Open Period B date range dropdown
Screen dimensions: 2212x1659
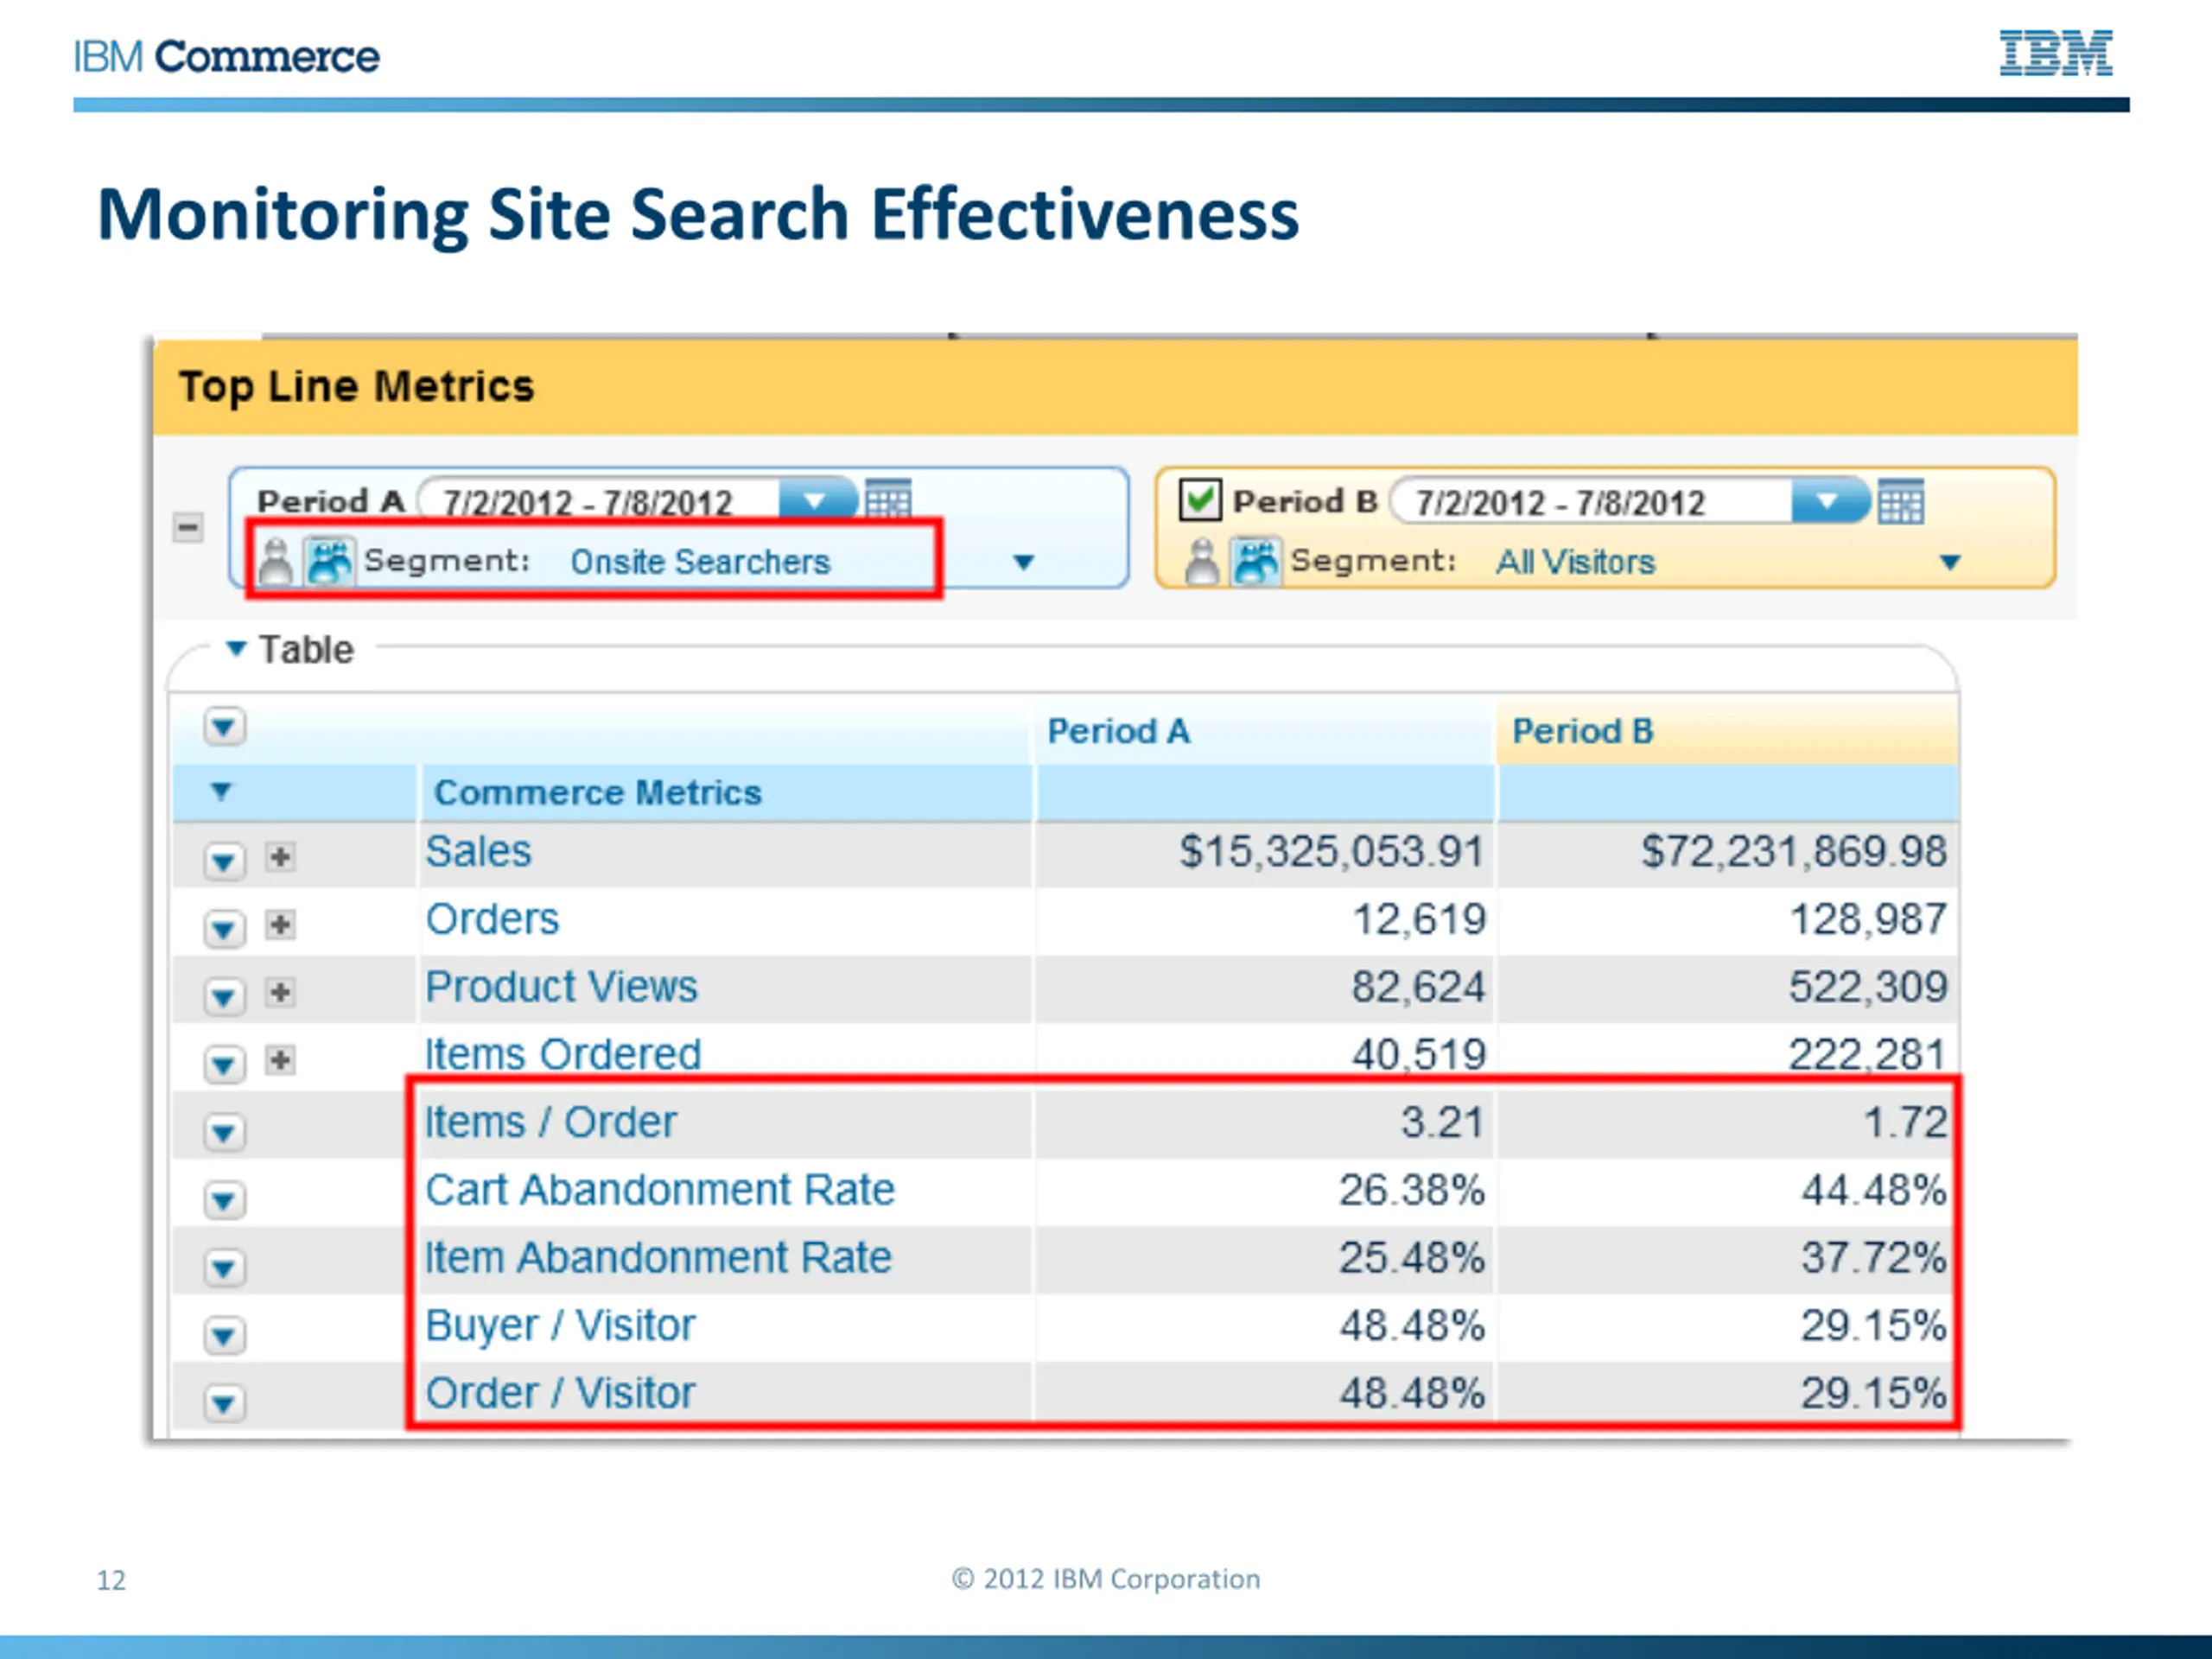pyautogui.click(x=1828, y=501)
